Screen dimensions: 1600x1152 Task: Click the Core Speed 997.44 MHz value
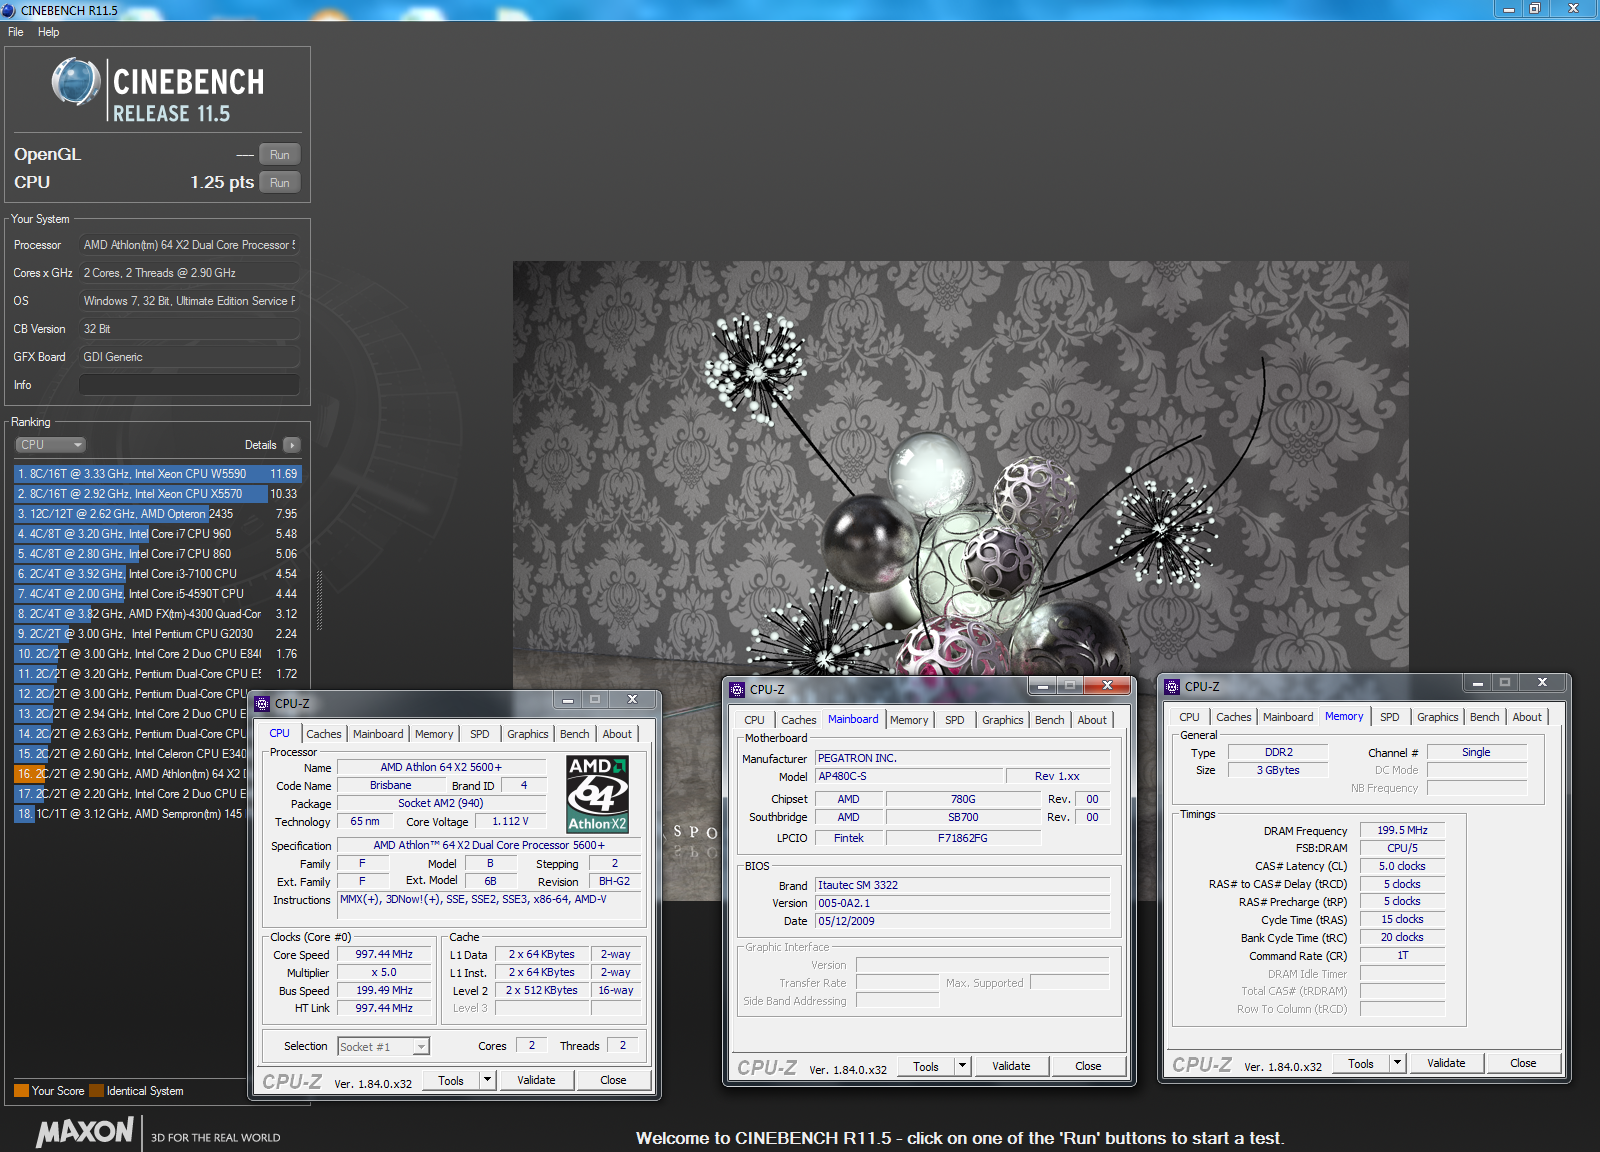pos(384,955)
